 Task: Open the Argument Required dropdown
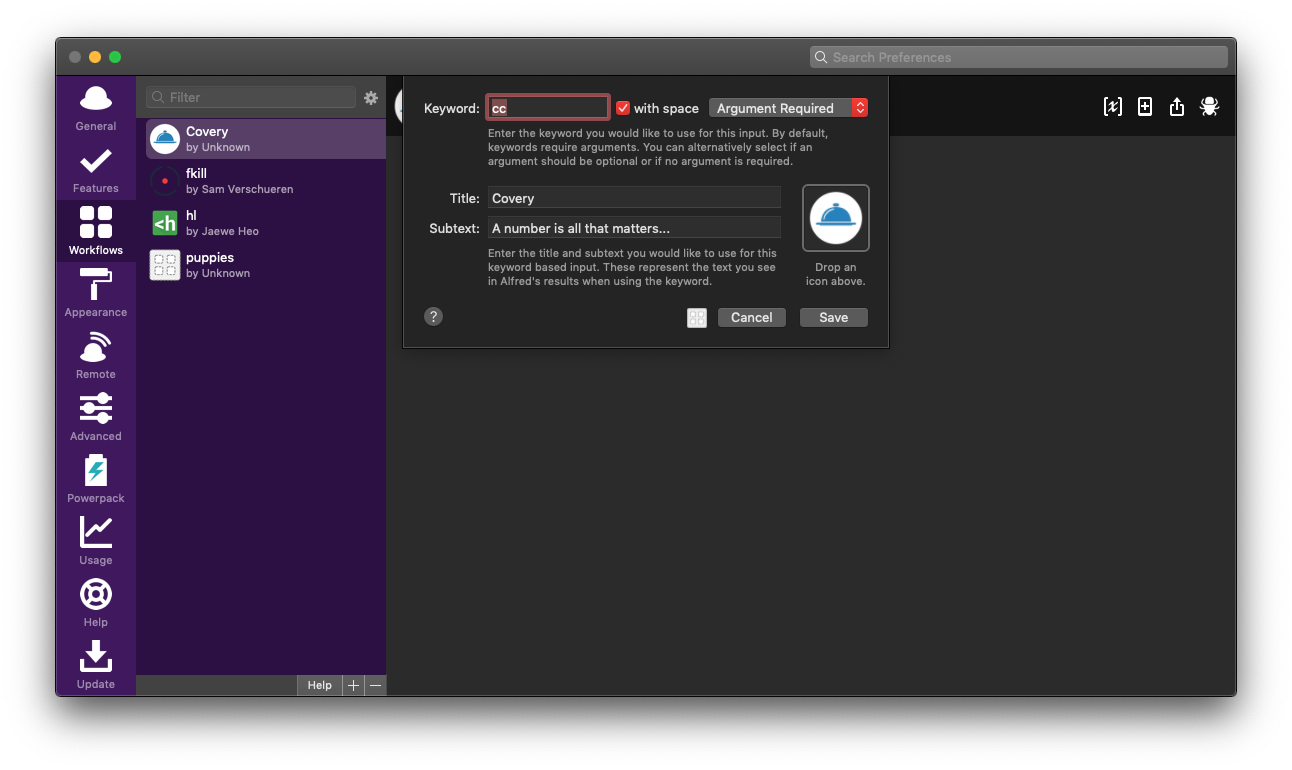(788, 108)
